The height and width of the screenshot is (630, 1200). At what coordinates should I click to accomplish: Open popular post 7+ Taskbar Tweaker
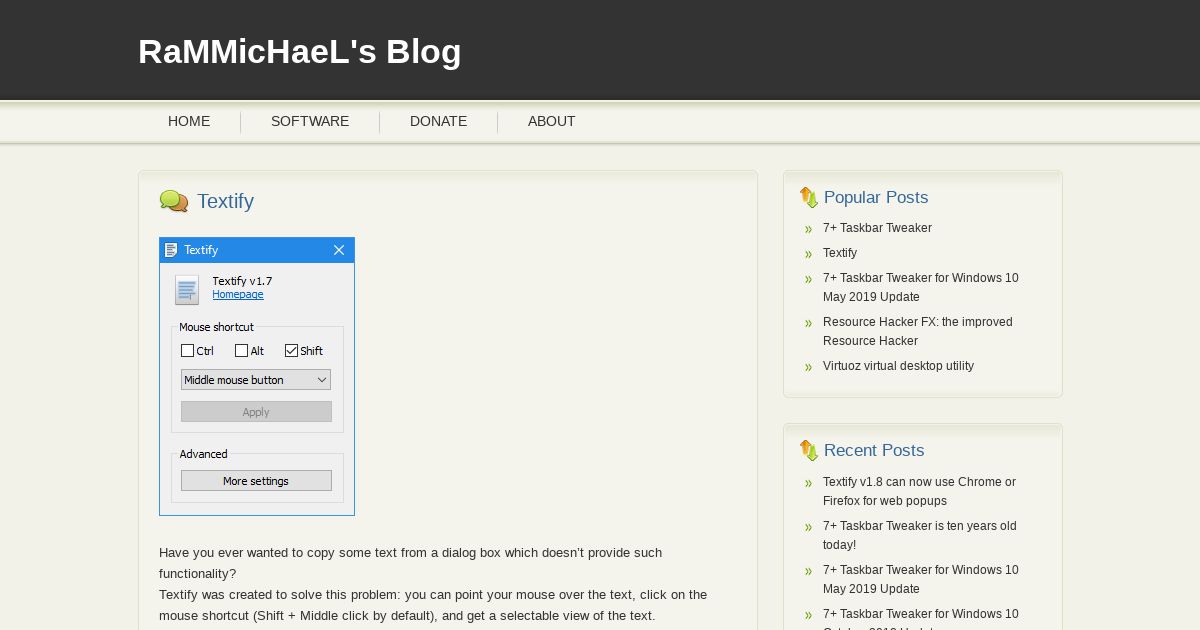(x=877, y=228)
